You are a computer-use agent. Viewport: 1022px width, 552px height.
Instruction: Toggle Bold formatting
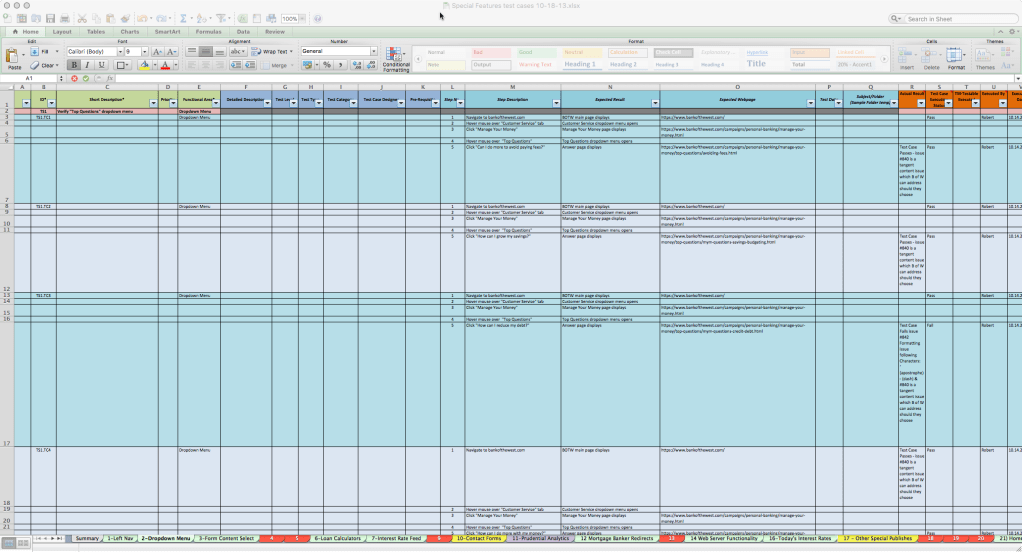click(x=75, y=65)
